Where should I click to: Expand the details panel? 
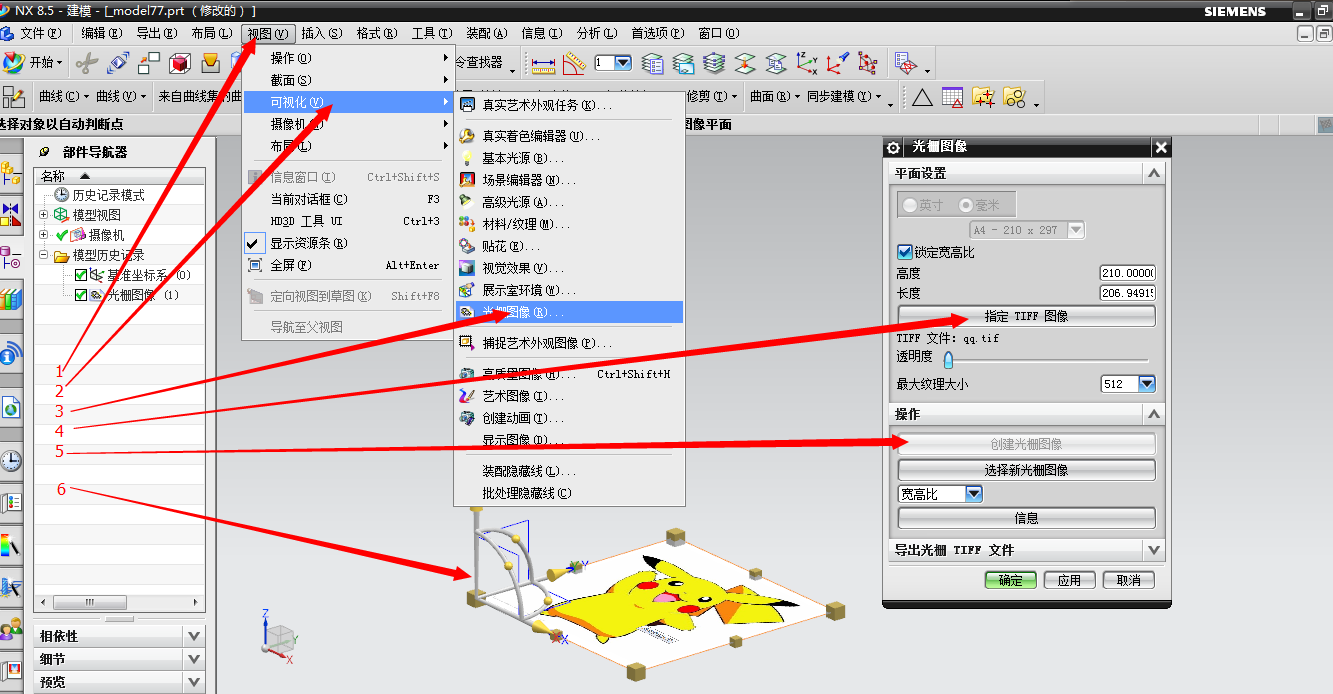195,659
